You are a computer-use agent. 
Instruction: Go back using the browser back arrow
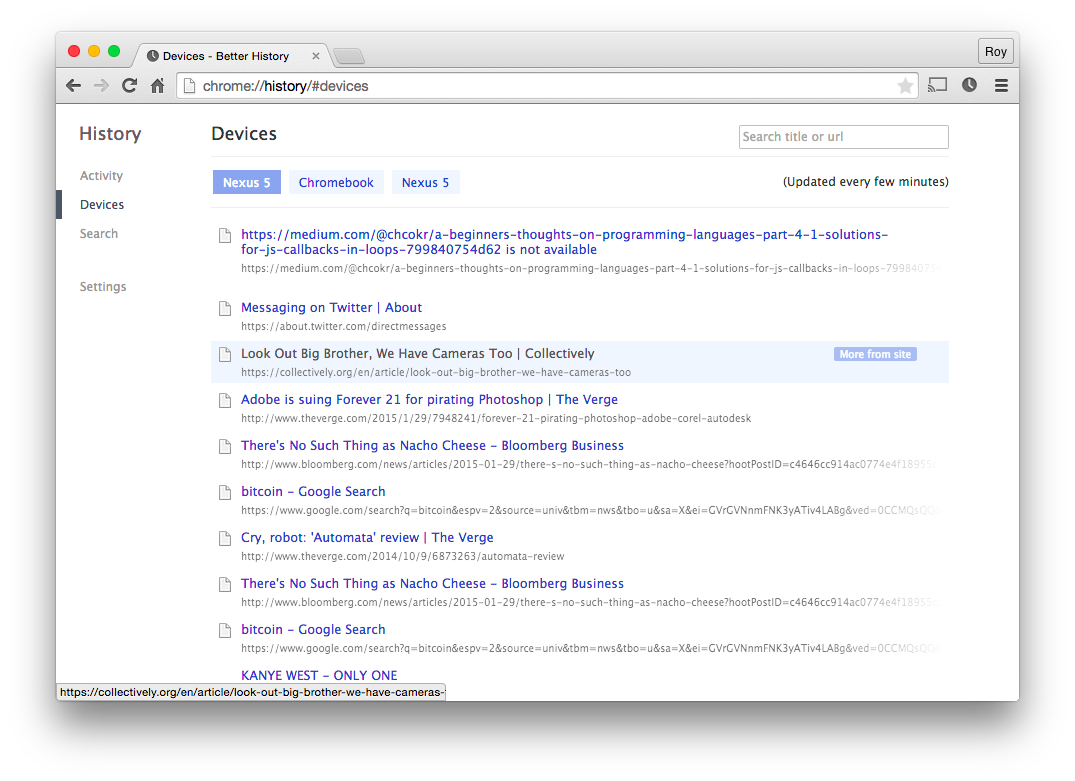pyautogui.click(x=73, y=86)
